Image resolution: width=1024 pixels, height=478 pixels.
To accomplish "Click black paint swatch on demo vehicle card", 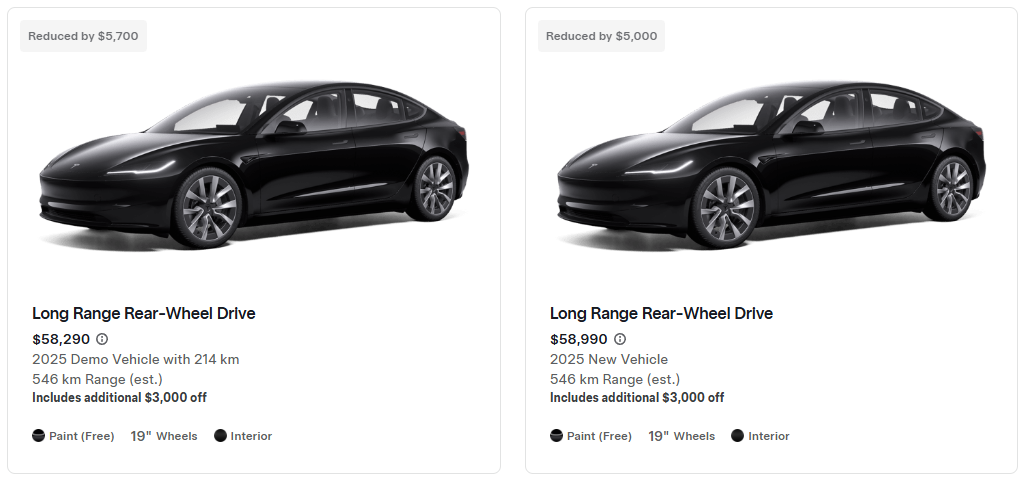I will [x=39, y=436].
